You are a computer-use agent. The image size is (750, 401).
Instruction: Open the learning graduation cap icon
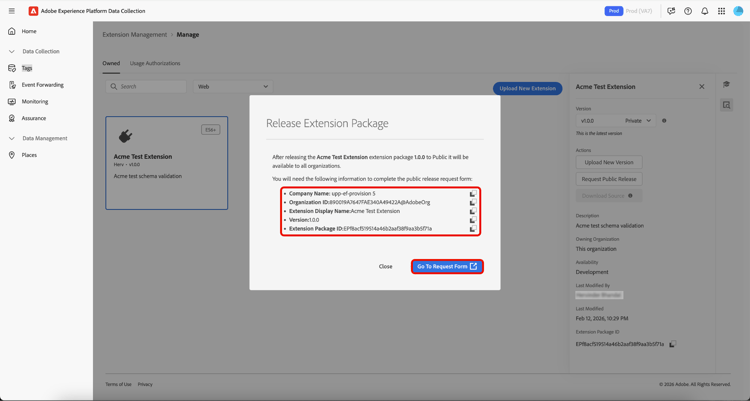[726, 85]
